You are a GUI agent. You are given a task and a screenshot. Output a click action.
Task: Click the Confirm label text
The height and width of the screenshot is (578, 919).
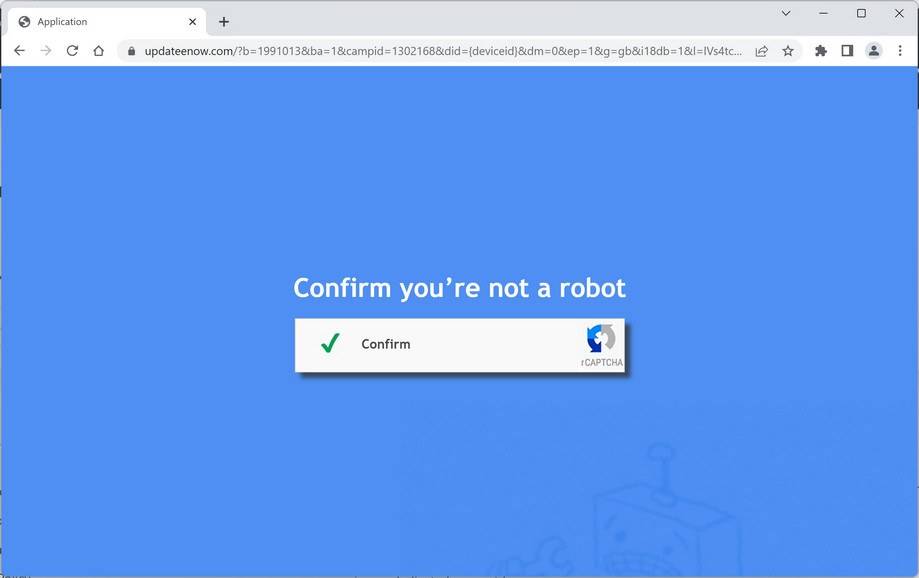pos(386,344)
